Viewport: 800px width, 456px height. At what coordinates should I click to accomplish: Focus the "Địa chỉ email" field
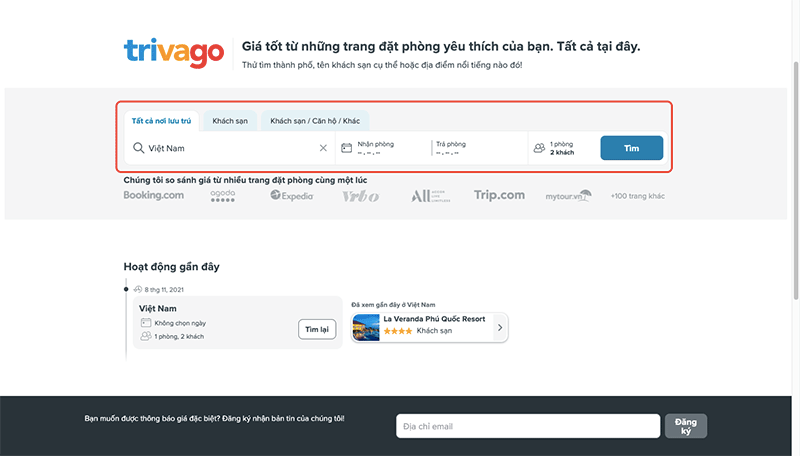click(x=528, y=426)
